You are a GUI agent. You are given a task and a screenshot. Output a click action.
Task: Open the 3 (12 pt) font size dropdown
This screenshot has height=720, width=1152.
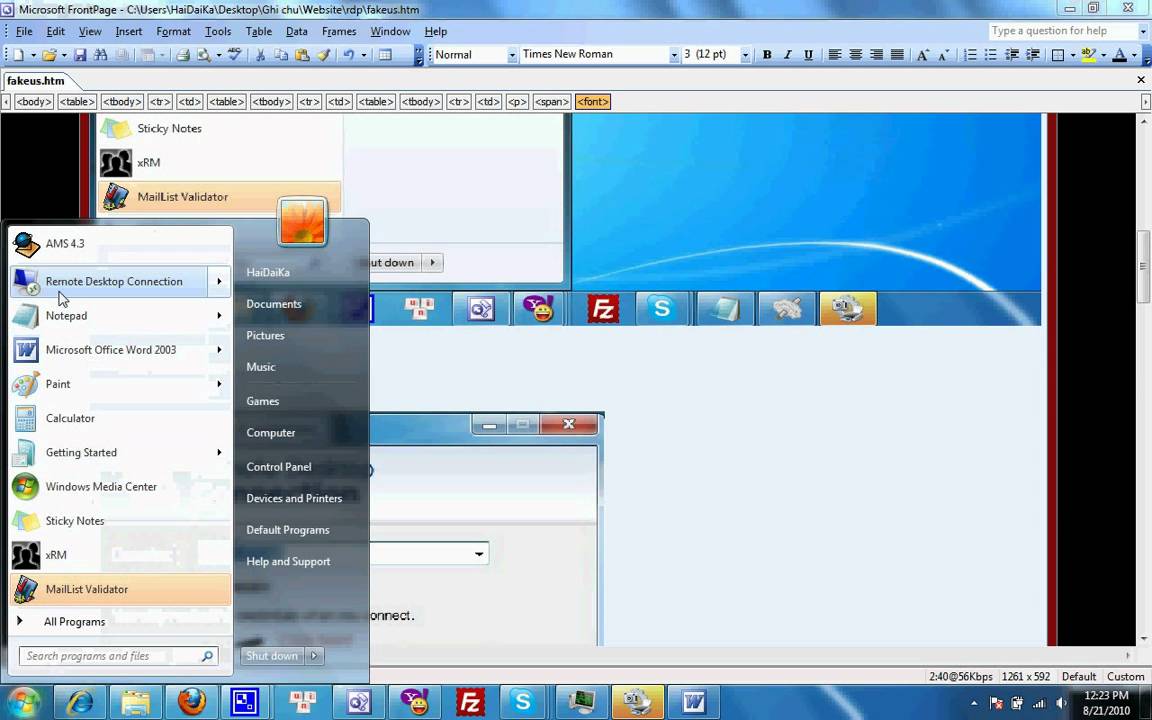(x=745, y=55)
